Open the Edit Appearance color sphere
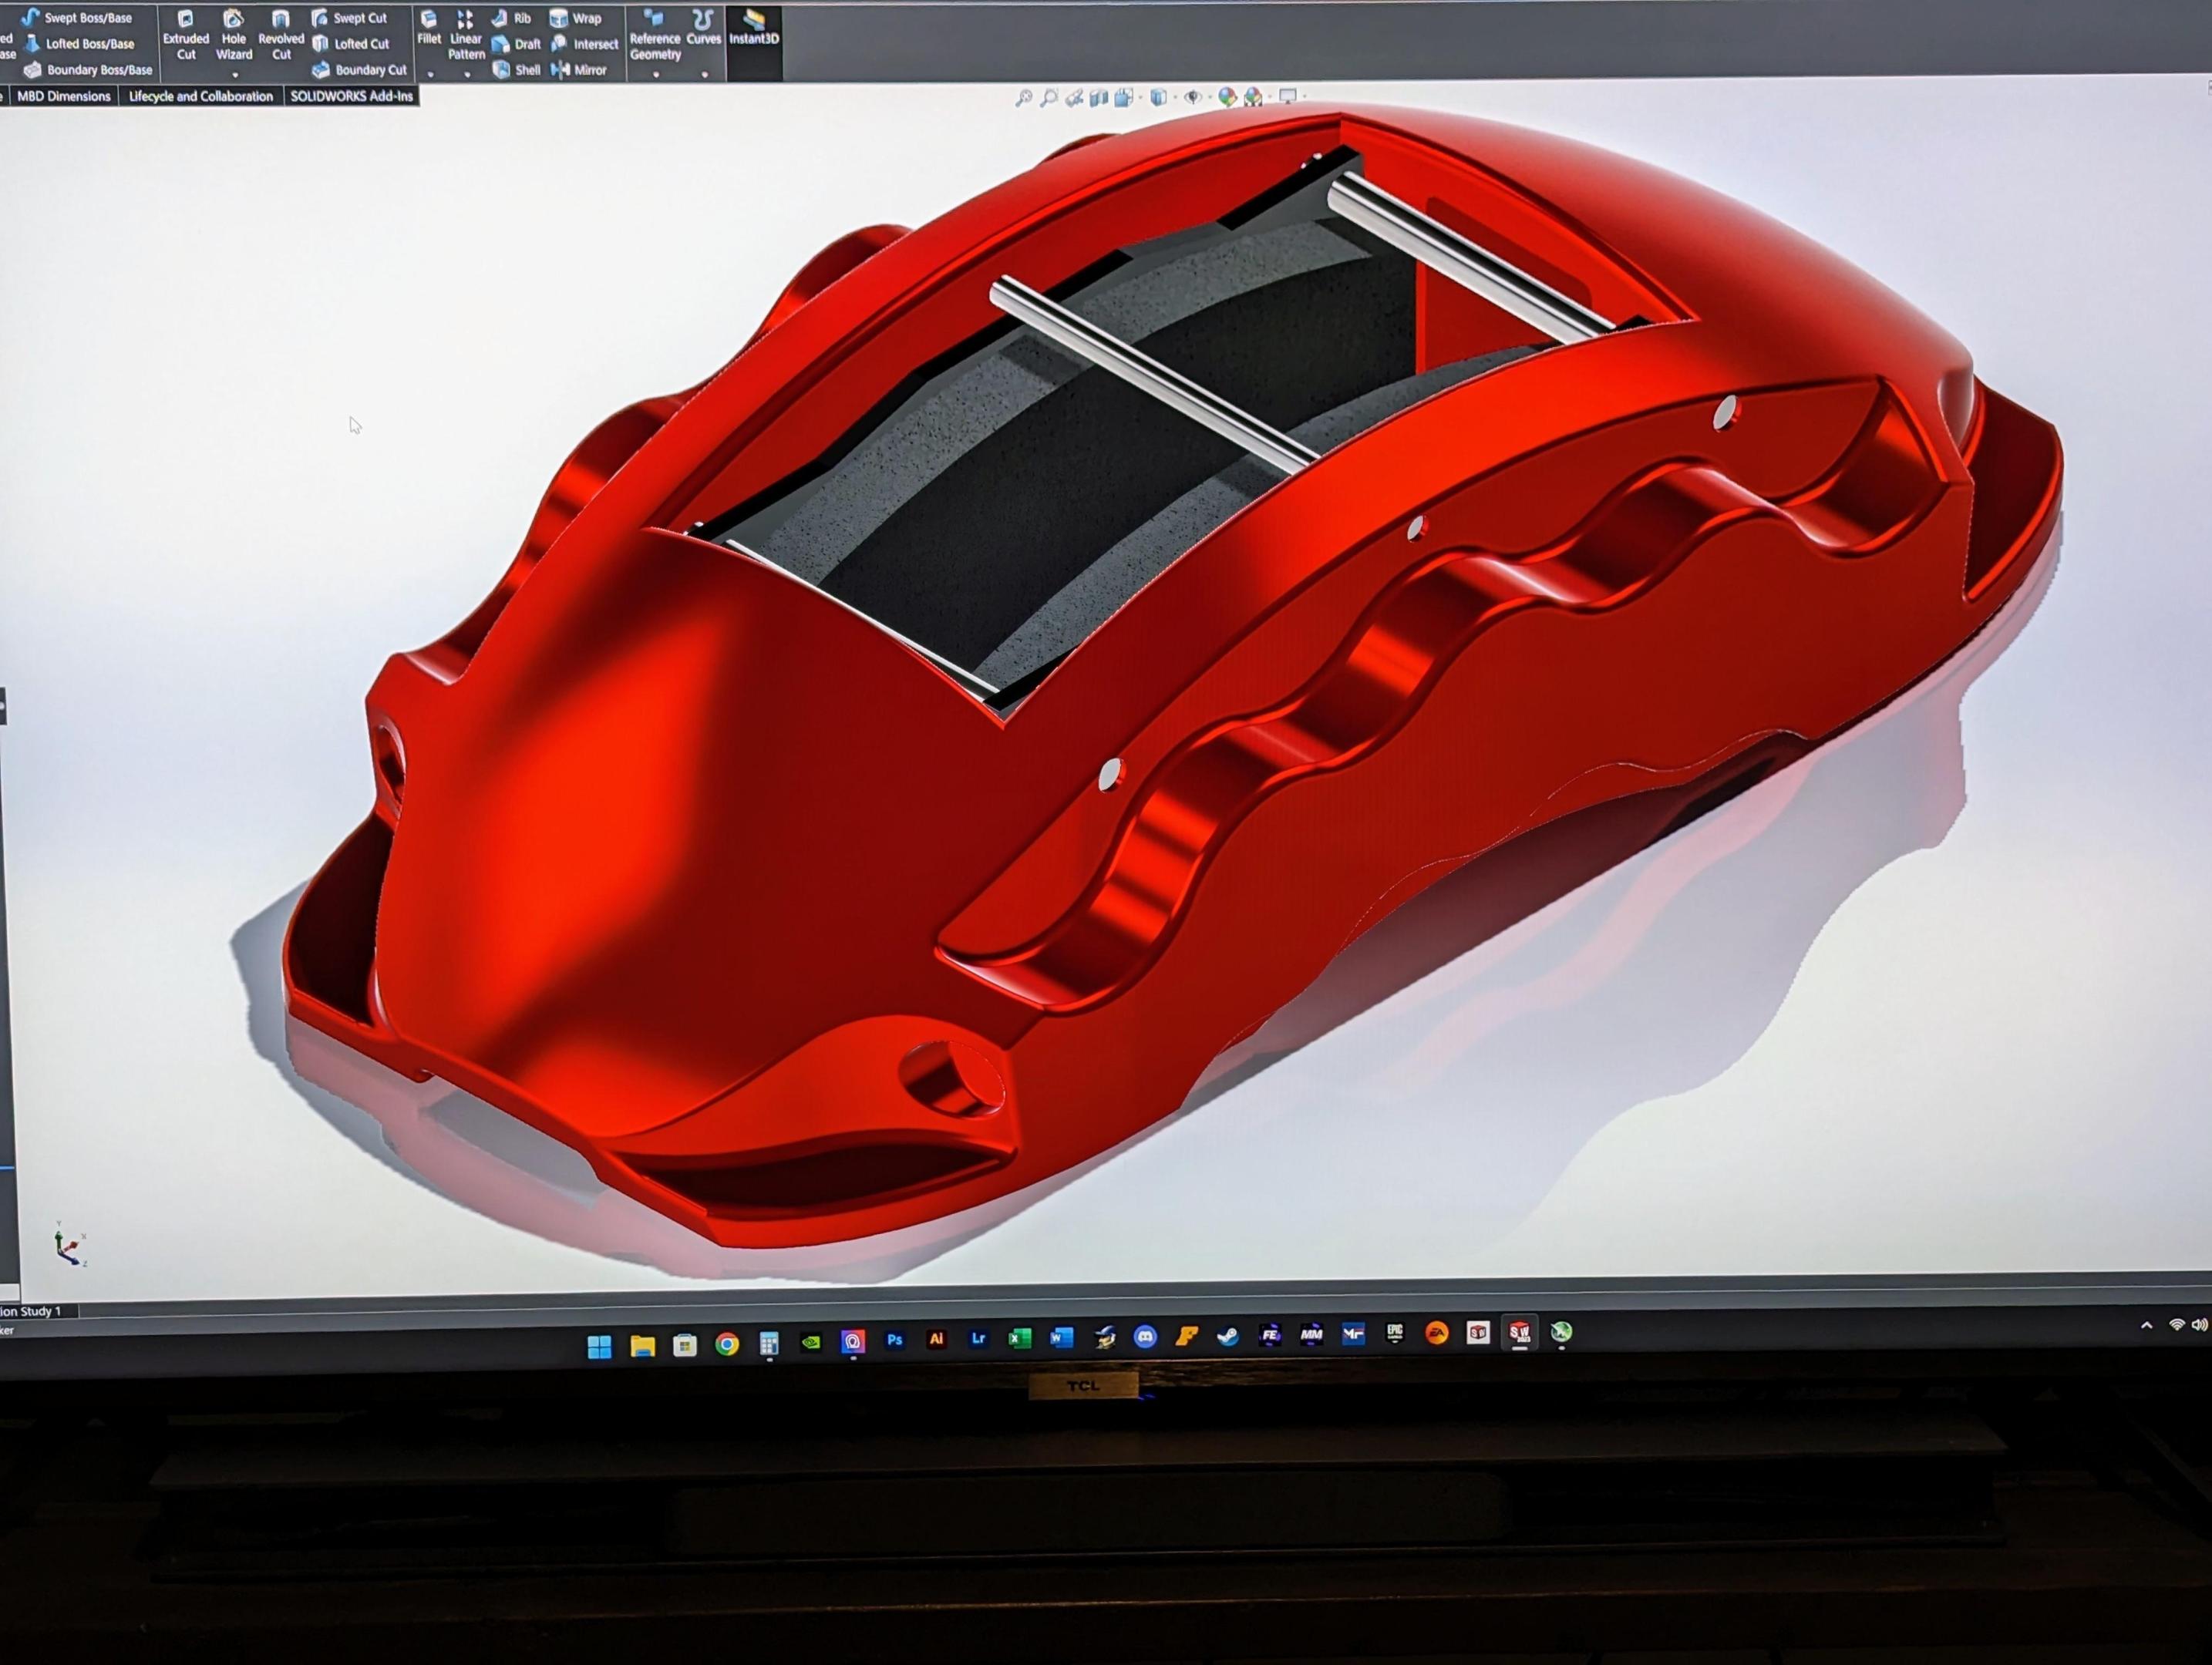 (1227, 97)
